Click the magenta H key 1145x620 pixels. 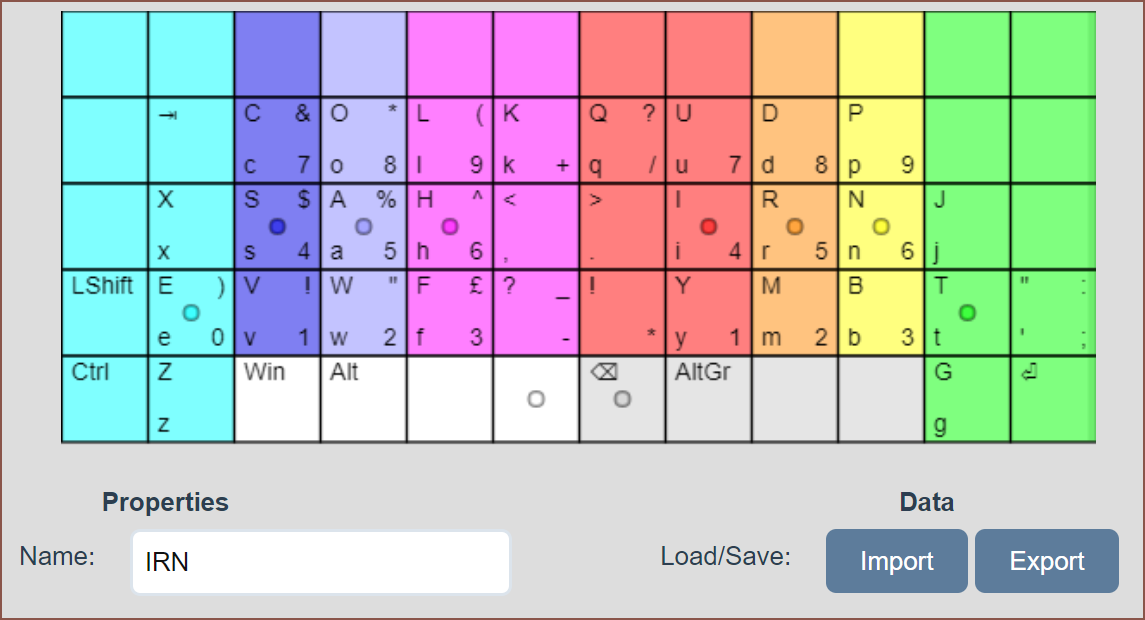449,227
